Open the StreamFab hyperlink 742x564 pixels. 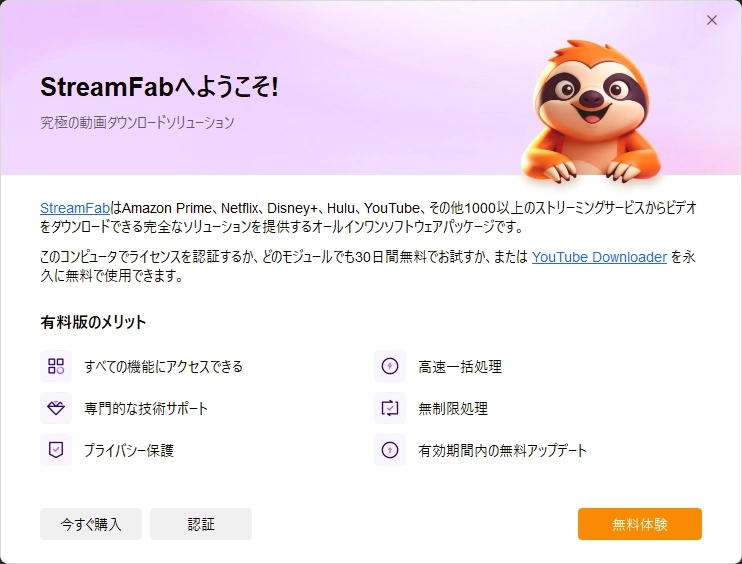(75, 208)
